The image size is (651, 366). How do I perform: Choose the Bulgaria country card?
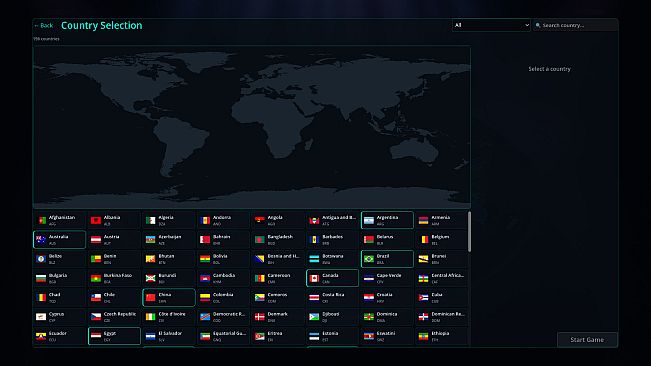coord(59,278)
